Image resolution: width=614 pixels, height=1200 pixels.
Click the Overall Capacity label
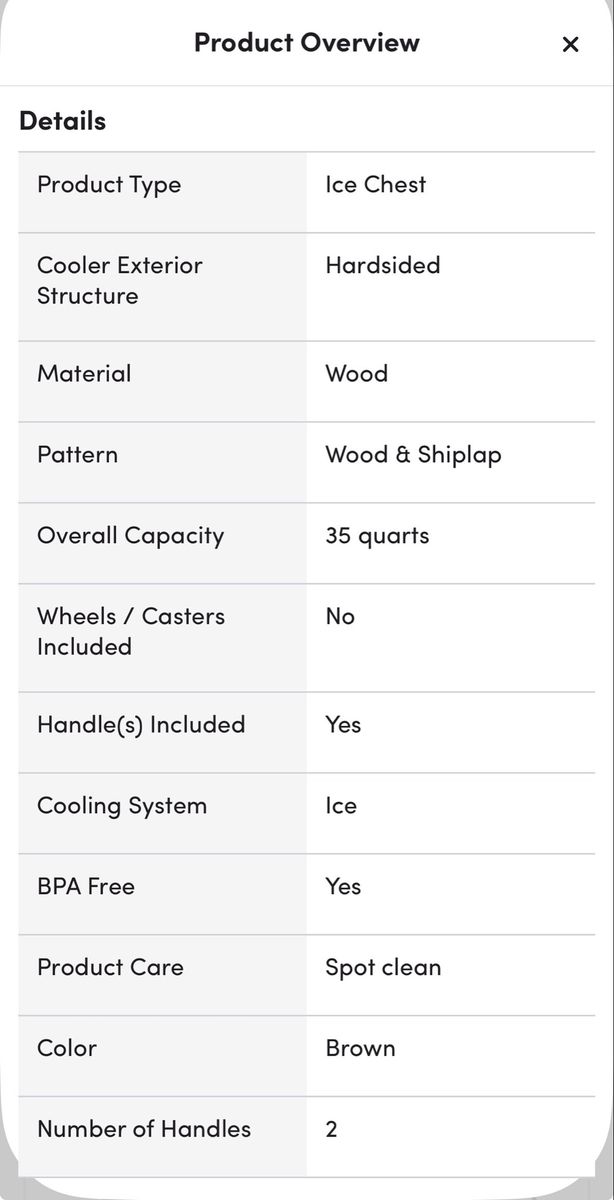point(130,536)
